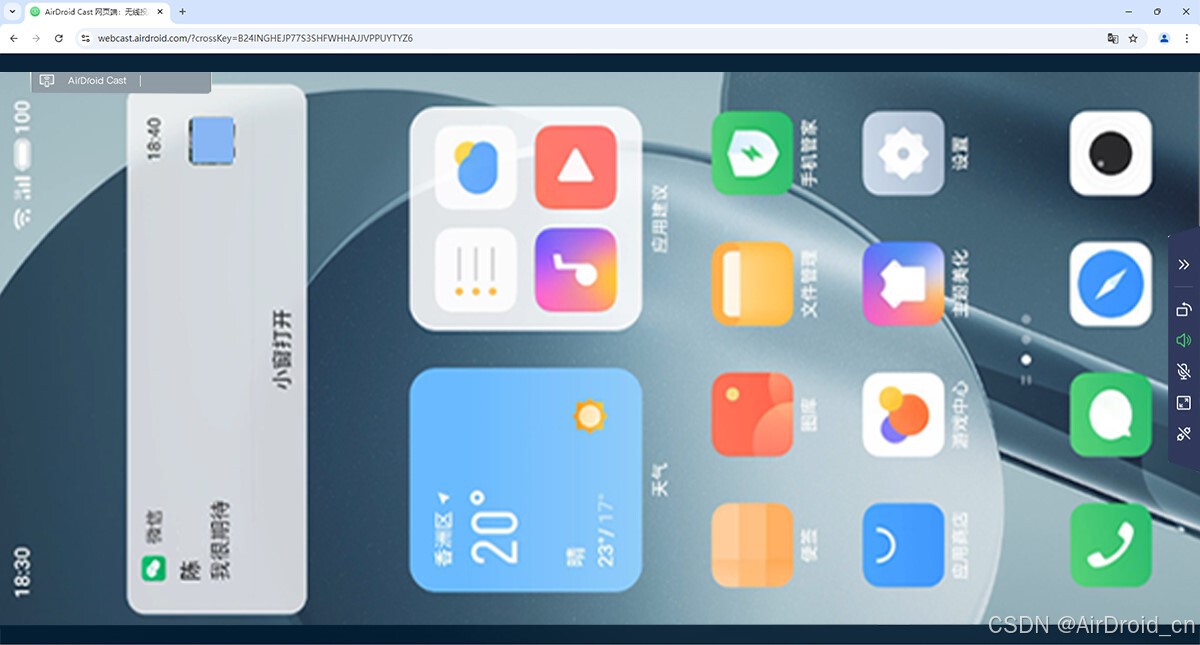Tap the highlighted home screen page dot
Viewport: 1200px width, 645px height.
click(x=1026, y=358)
